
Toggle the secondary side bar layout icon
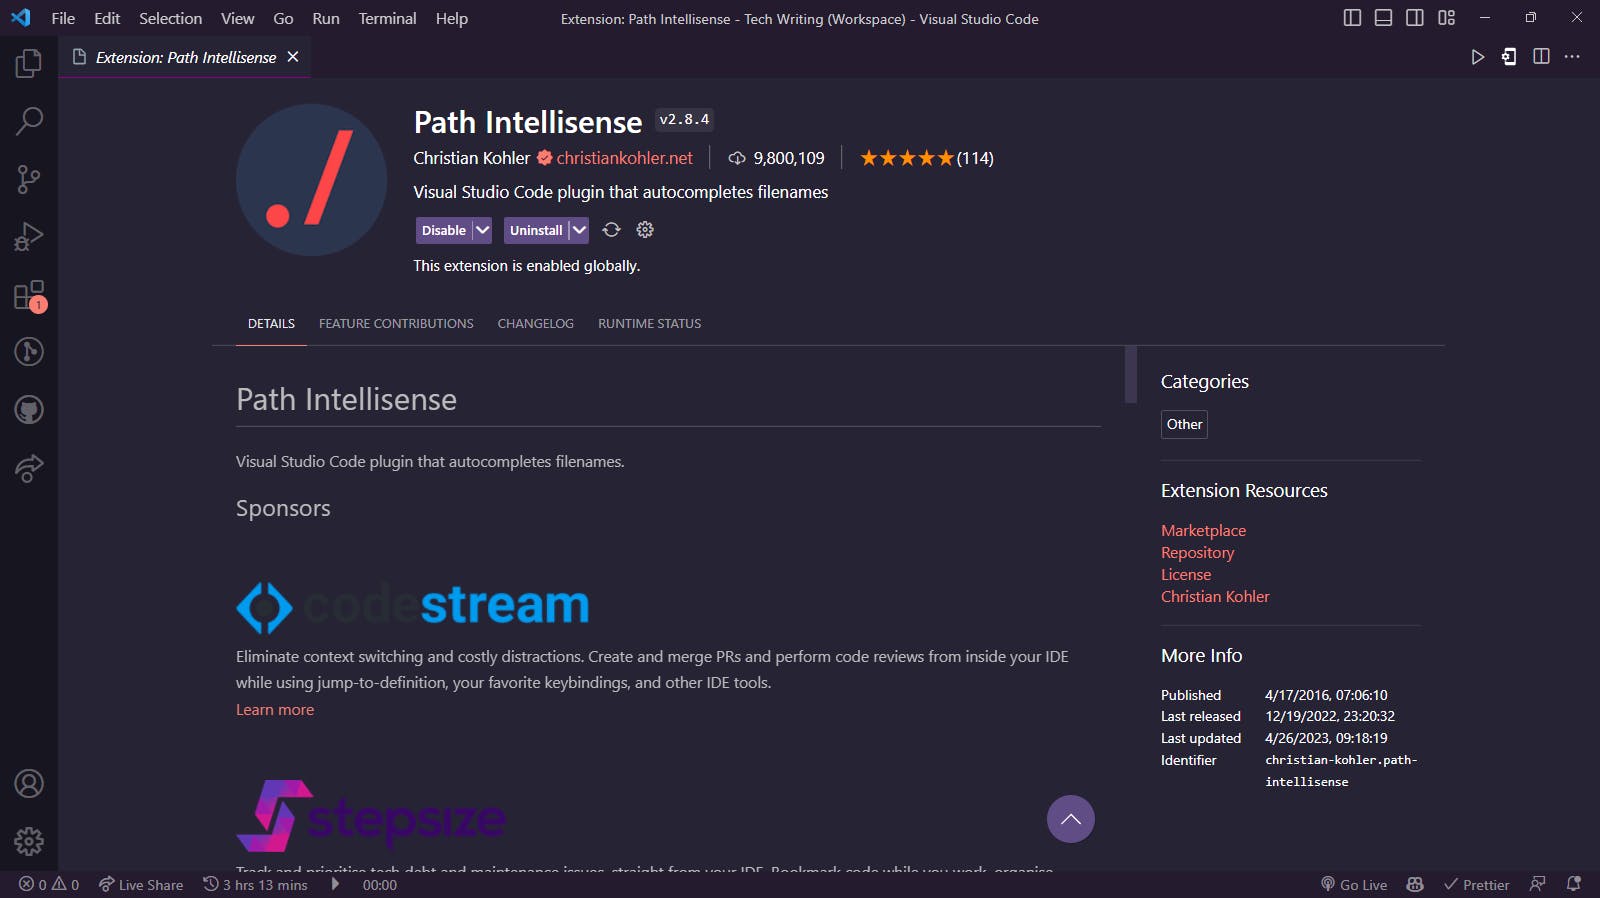[x=1414, y=18]
